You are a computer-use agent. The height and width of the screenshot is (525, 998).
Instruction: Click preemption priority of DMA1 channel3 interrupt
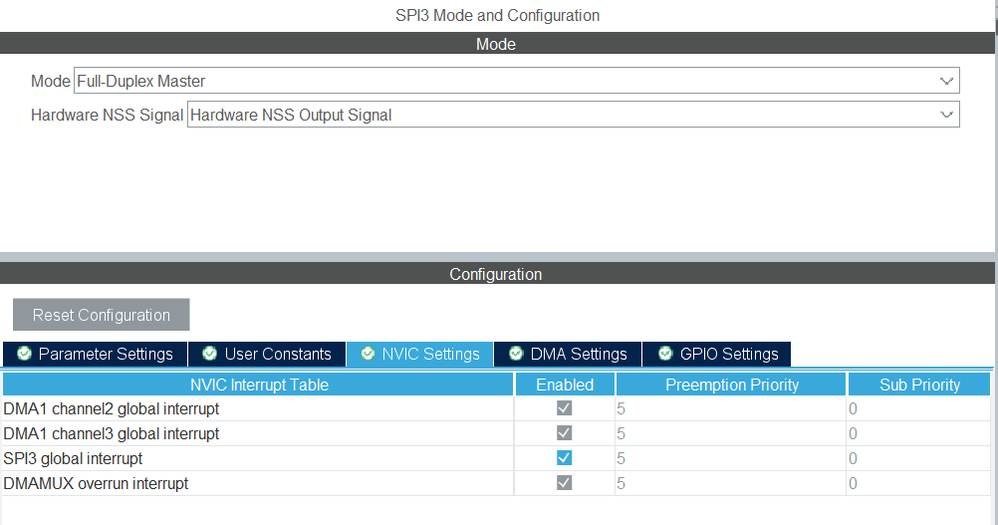(731, 433)
